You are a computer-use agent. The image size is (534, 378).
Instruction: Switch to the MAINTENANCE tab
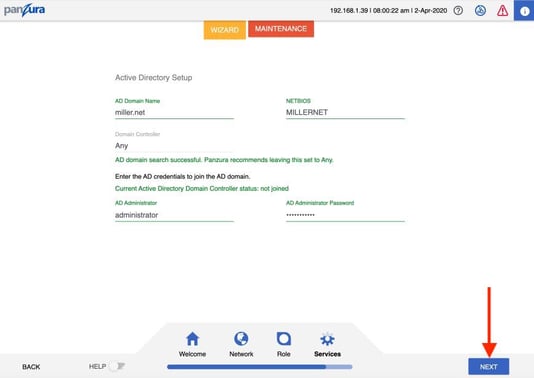tap(281, 29)
